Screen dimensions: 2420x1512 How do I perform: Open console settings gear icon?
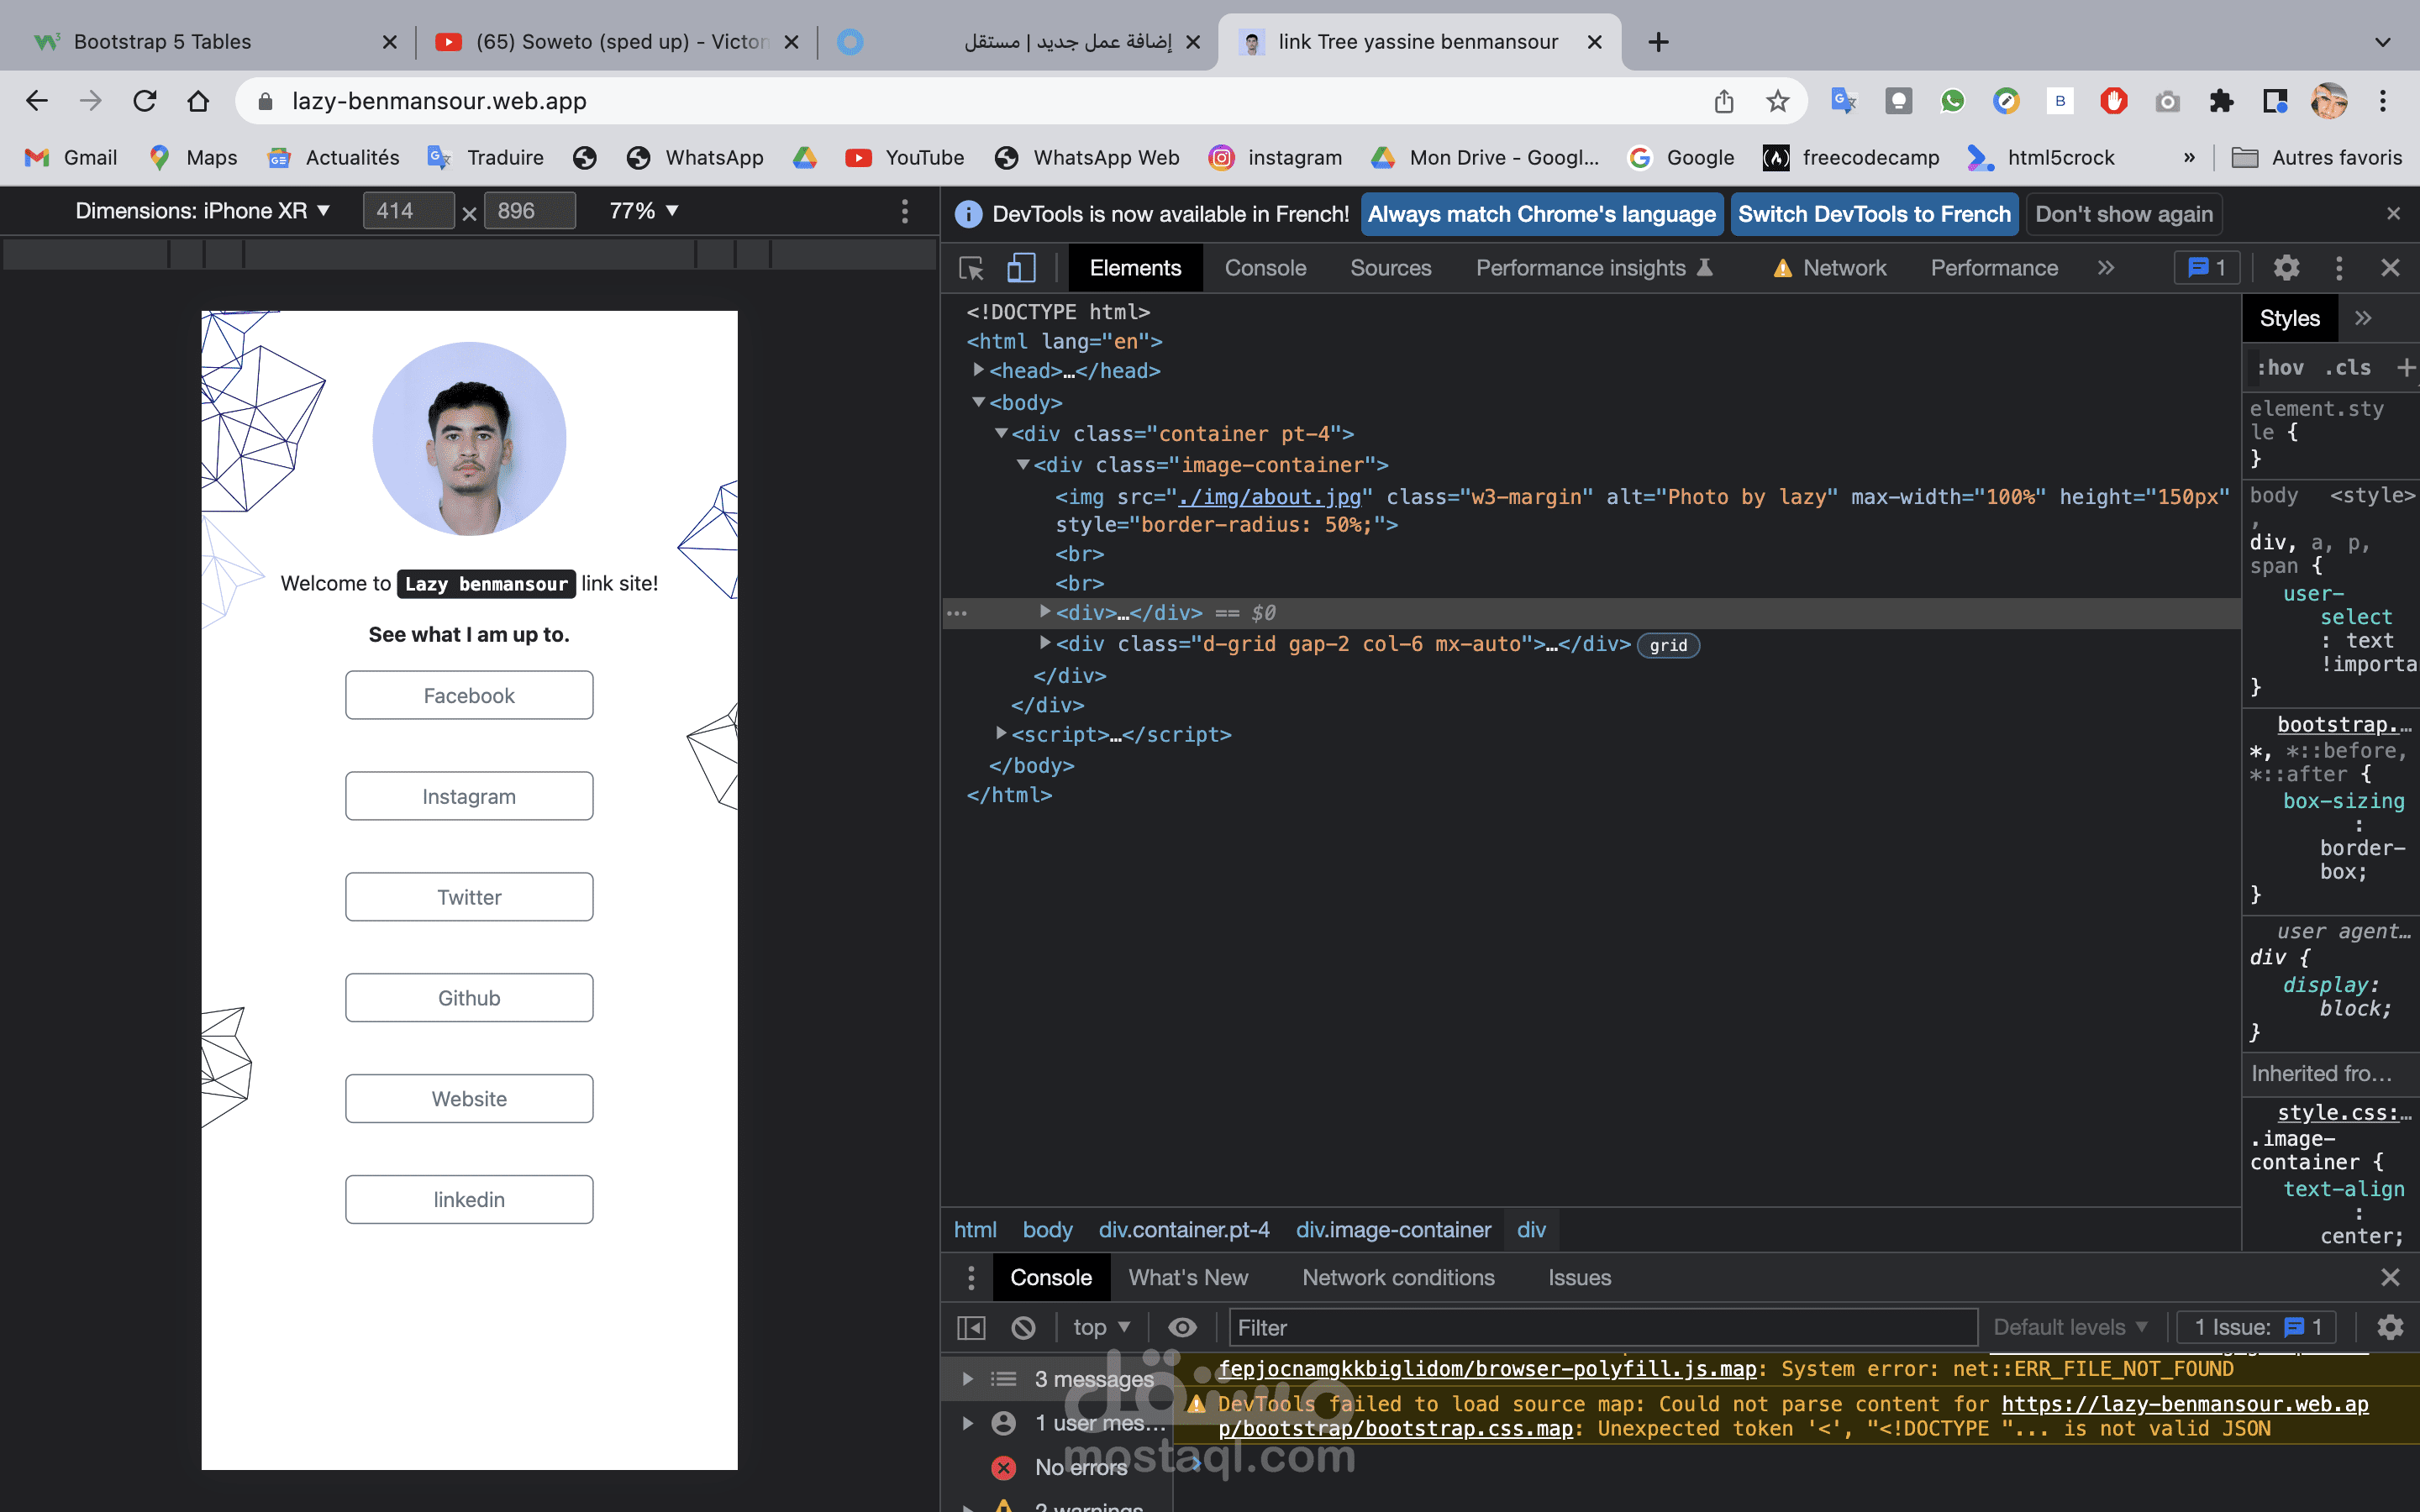pyautogui.click(x=2389, y=1327)
